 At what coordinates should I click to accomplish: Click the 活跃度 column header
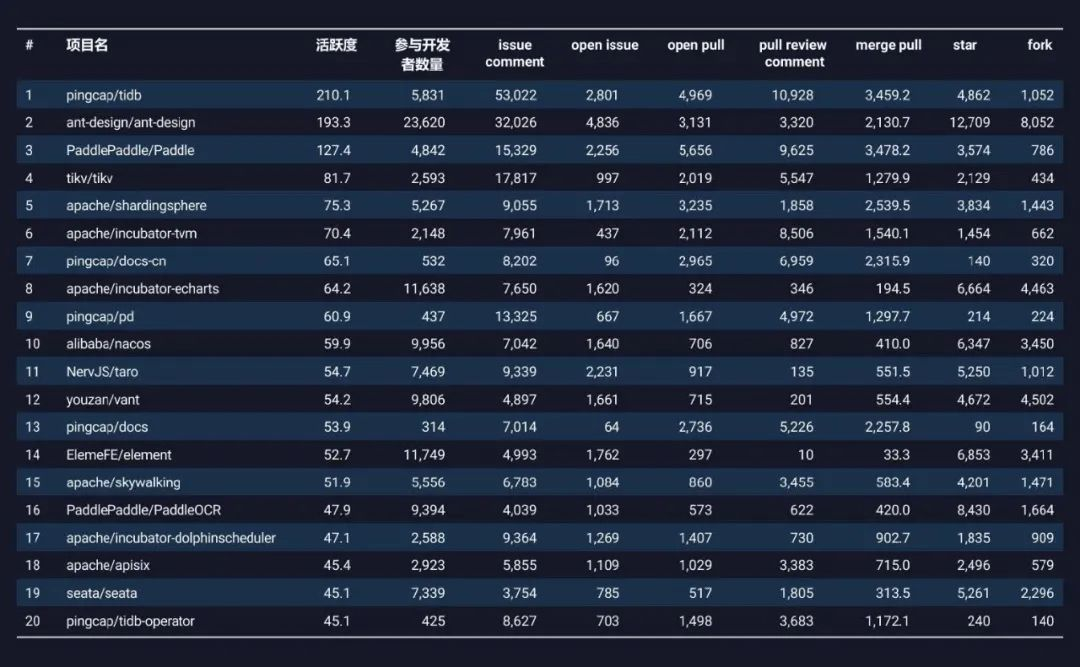pos(336,45)
